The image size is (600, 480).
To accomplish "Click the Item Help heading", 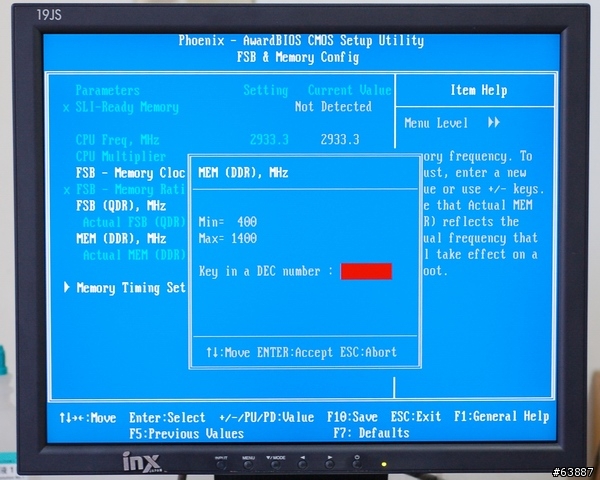I will click(479, 90).
